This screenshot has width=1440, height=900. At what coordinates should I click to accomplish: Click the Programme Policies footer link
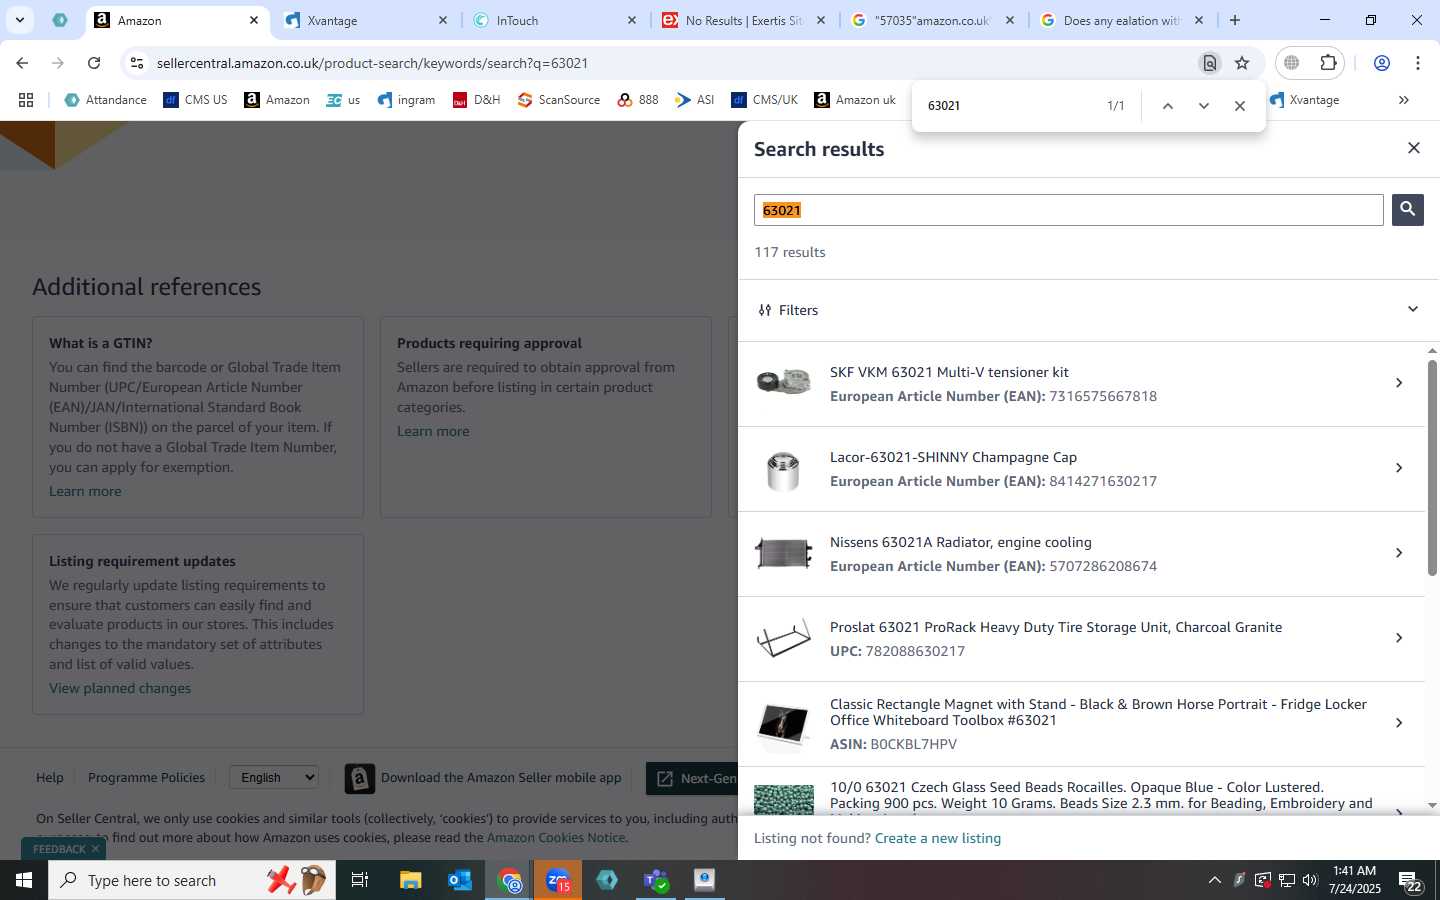(146, 777)
